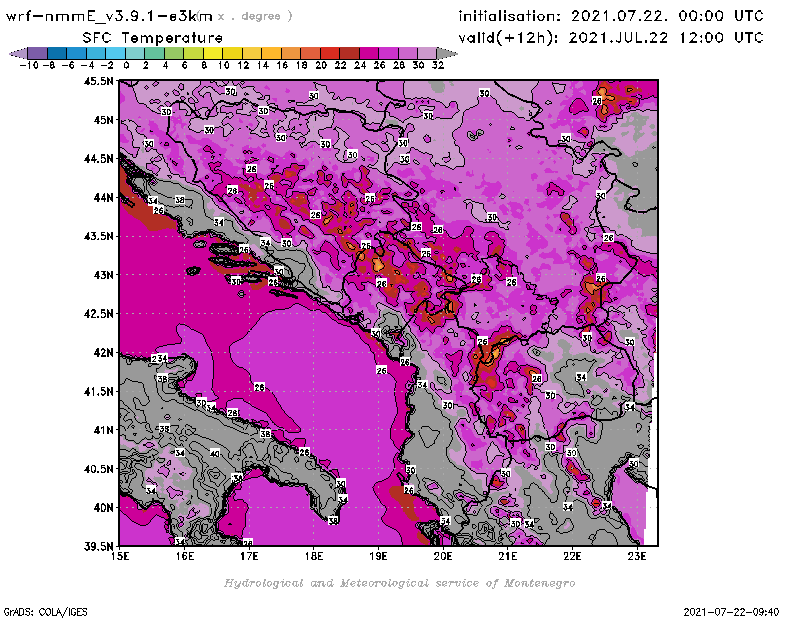This screenshot has width=800, height=618.
Task: Click the model name 'wrf-nmmE_v3.9.1-e3km'
Action: tap(109, 16)
